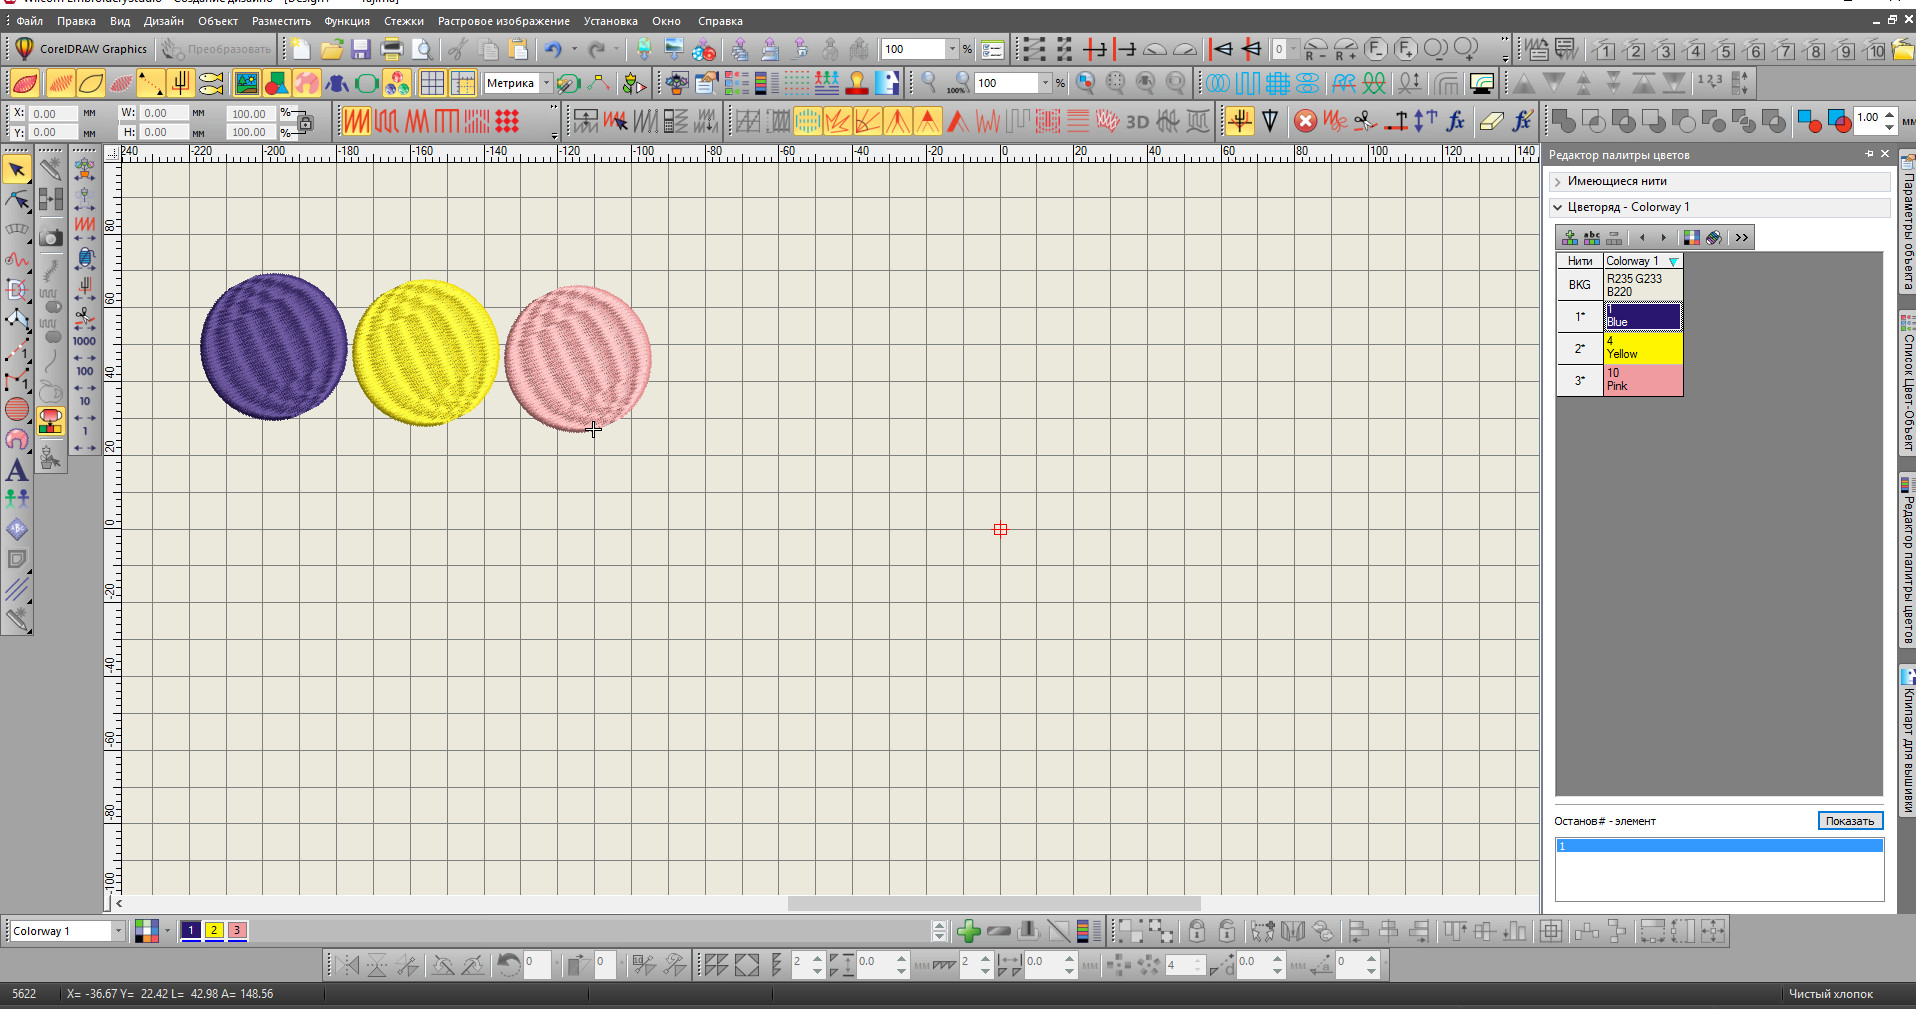1916x1009 pixels.
Task: Click the green plus add color icon
Action: click(968, 932)
